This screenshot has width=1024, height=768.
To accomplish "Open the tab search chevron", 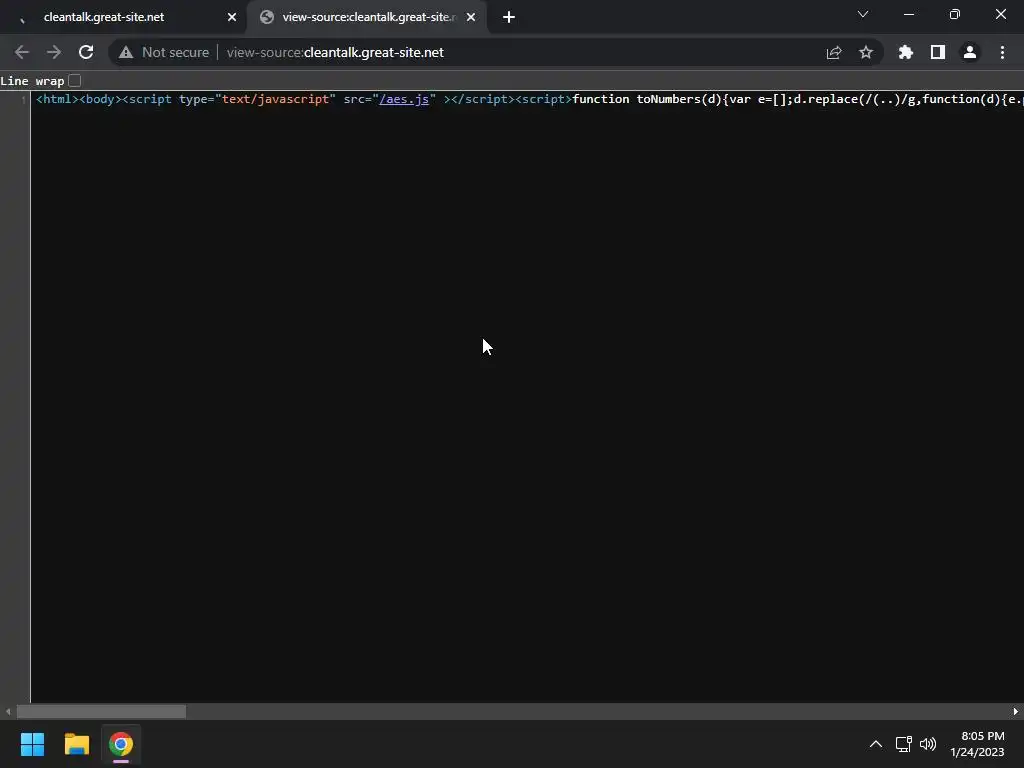I will pyautogui.click(x=863, y=14).
